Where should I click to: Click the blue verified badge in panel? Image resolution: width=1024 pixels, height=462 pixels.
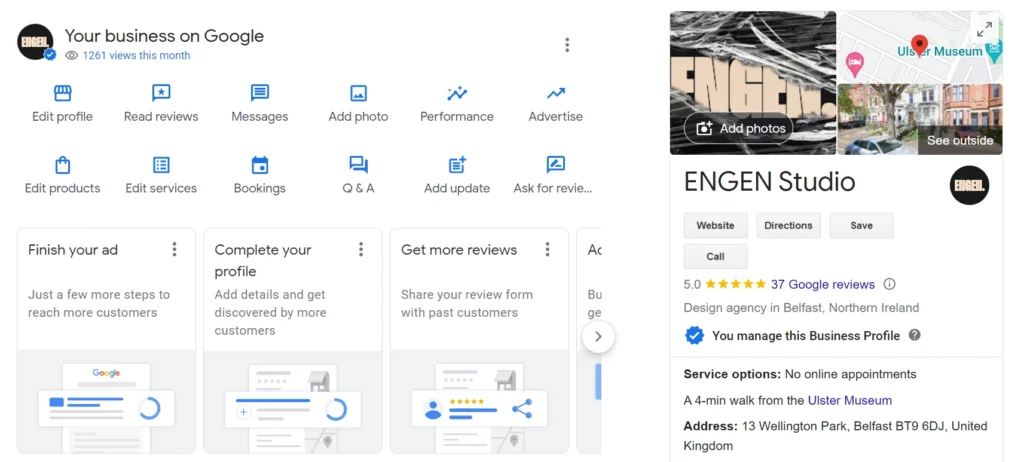(x=694, y=335)
